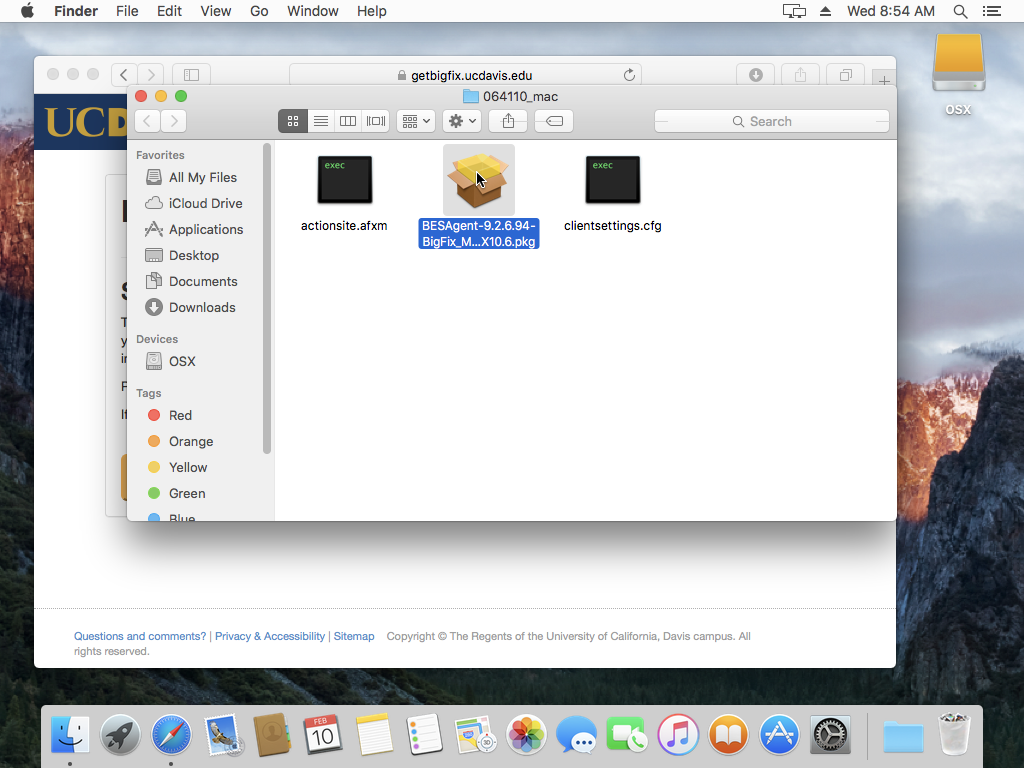Screen dimensions: 1024x768
Task: Select the actionsite.afxm file icon
Action: click(344, 181)
